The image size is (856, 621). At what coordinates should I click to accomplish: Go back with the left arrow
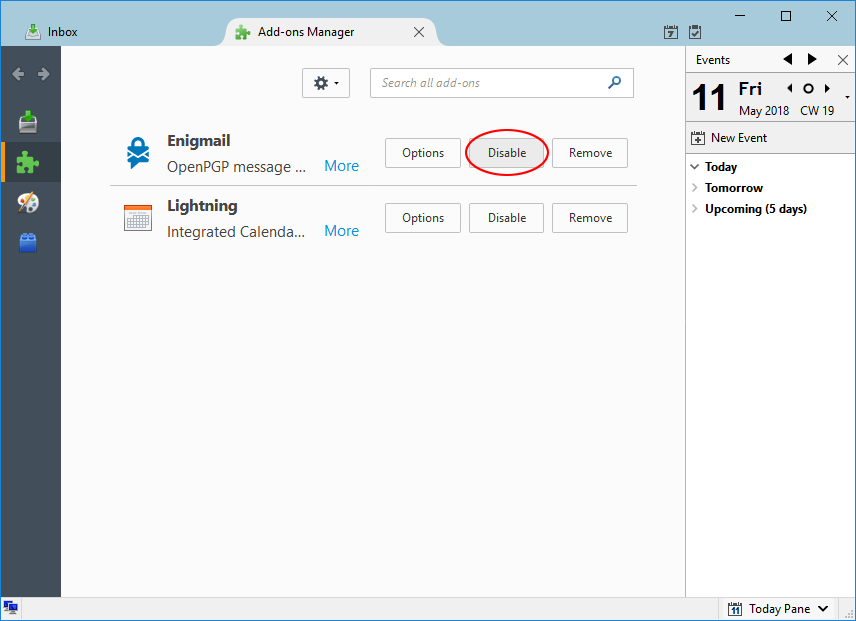pyautogui.click(x=18, y=74)
